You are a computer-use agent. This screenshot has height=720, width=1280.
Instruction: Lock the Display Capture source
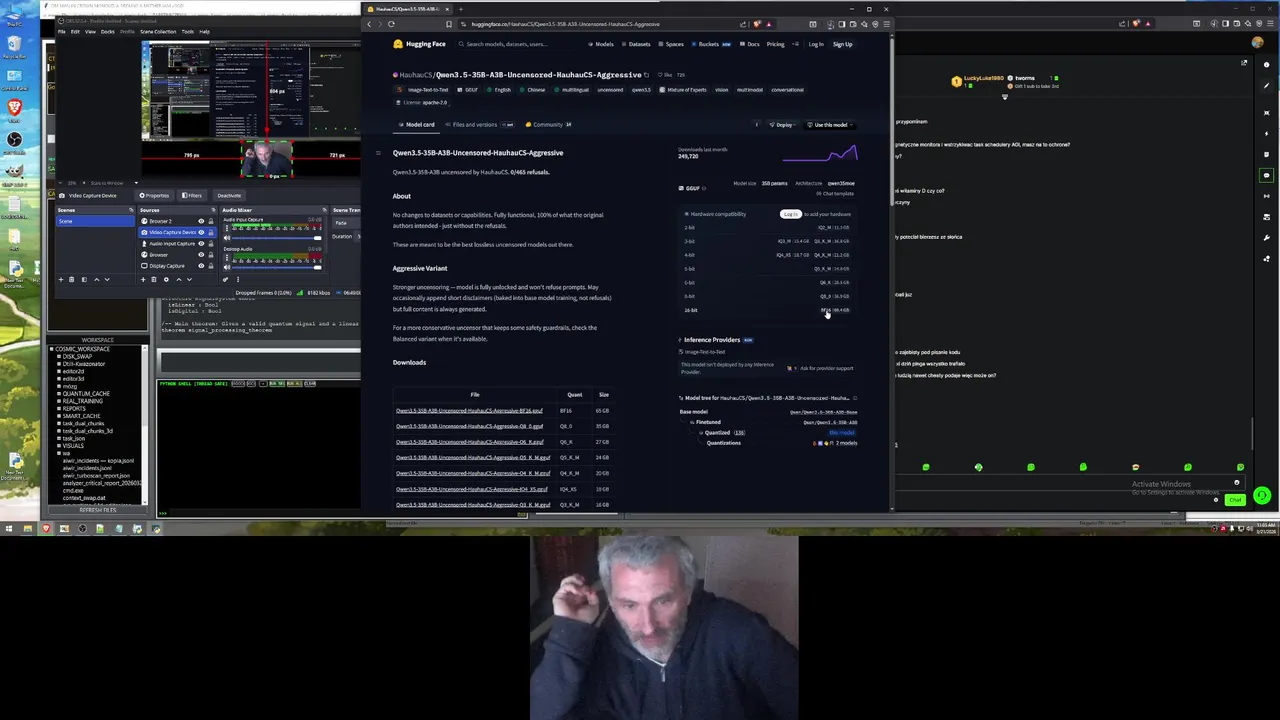click(x=211, y=266)
